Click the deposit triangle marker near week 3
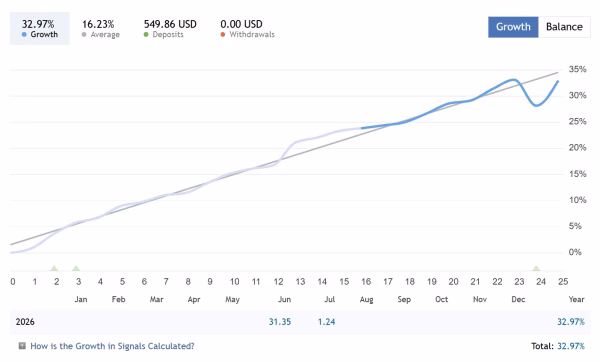Image resolution: width=600 pixels, height=362 pixels. tap(76, 268)
